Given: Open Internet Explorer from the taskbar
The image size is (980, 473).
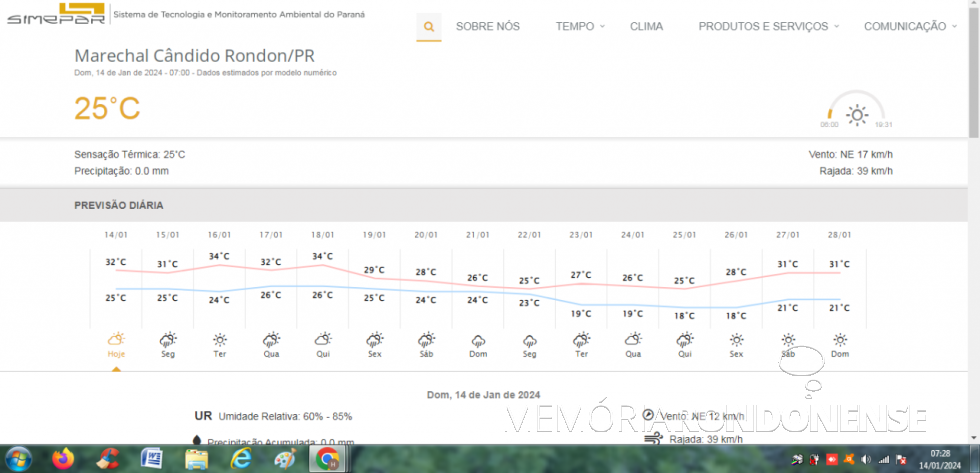Looking at the screenshot, I should [240, 459].
